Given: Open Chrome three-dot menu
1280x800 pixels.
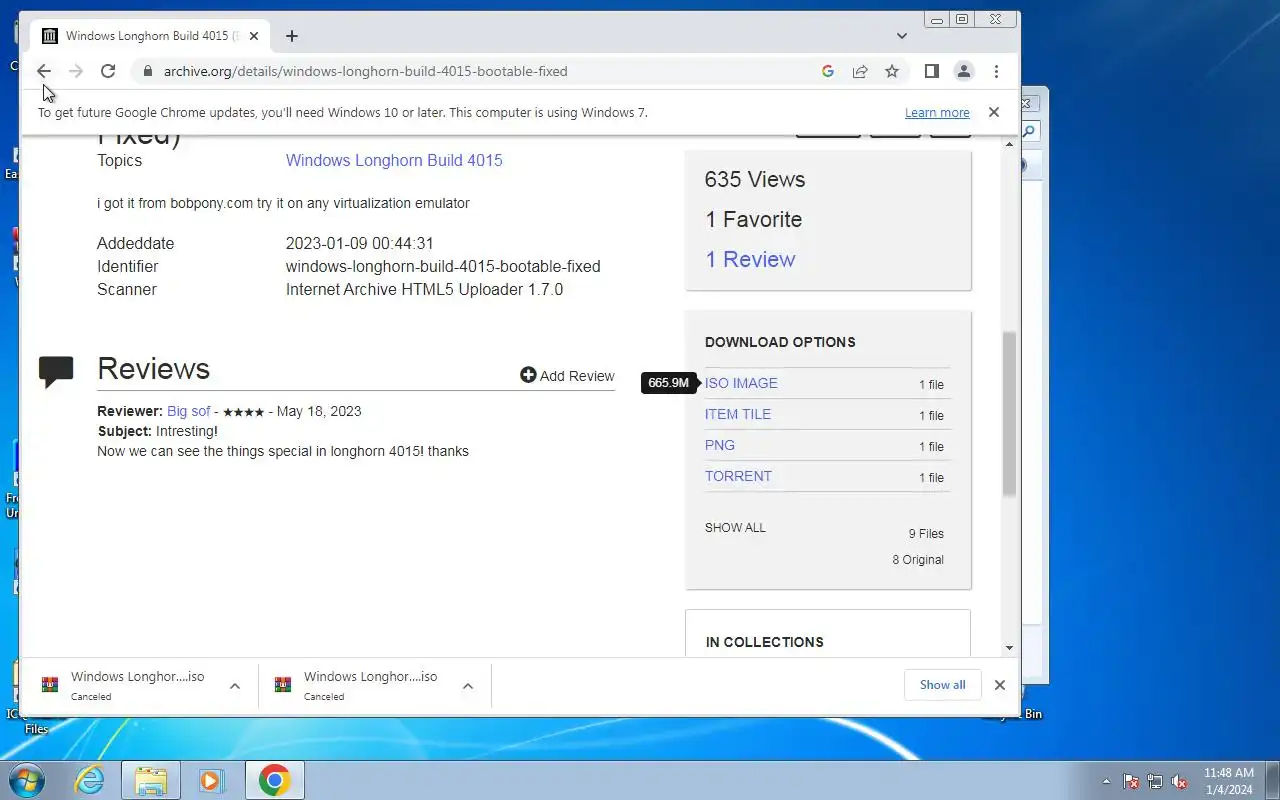Looking at the screenshot, I should [996, 71].
